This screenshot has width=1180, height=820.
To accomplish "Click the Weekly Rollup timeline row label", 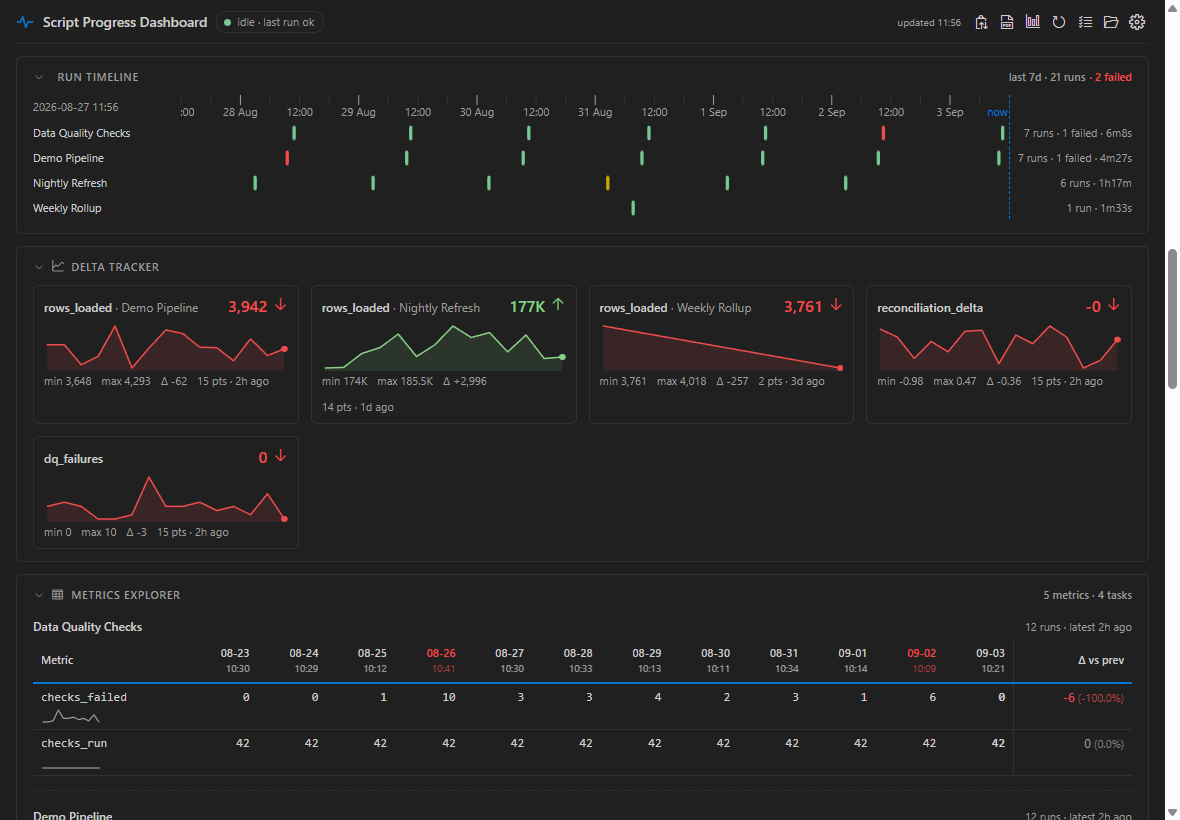I will click(67, 208).
